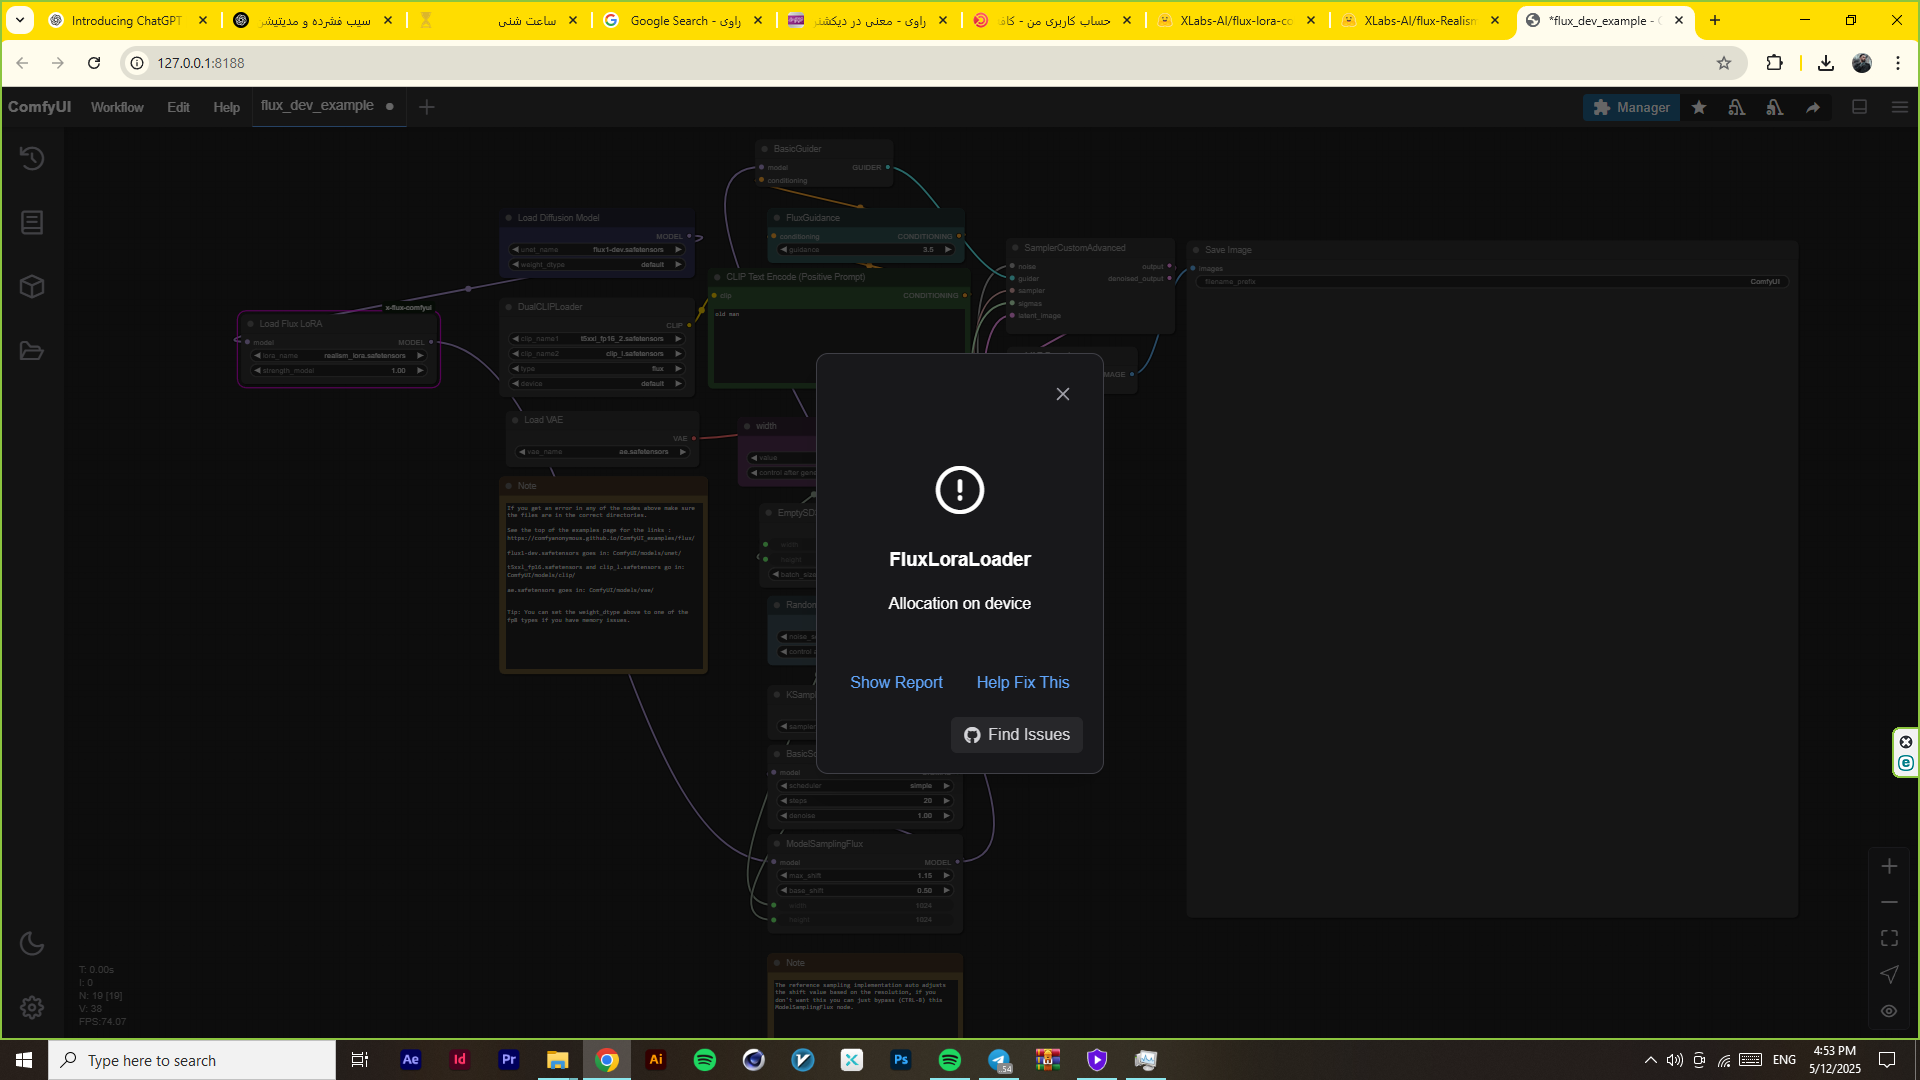1920x1080 pixels.
Task: Close the FluxLoraLoader error dialog
Action: [x=1063, y=394]
